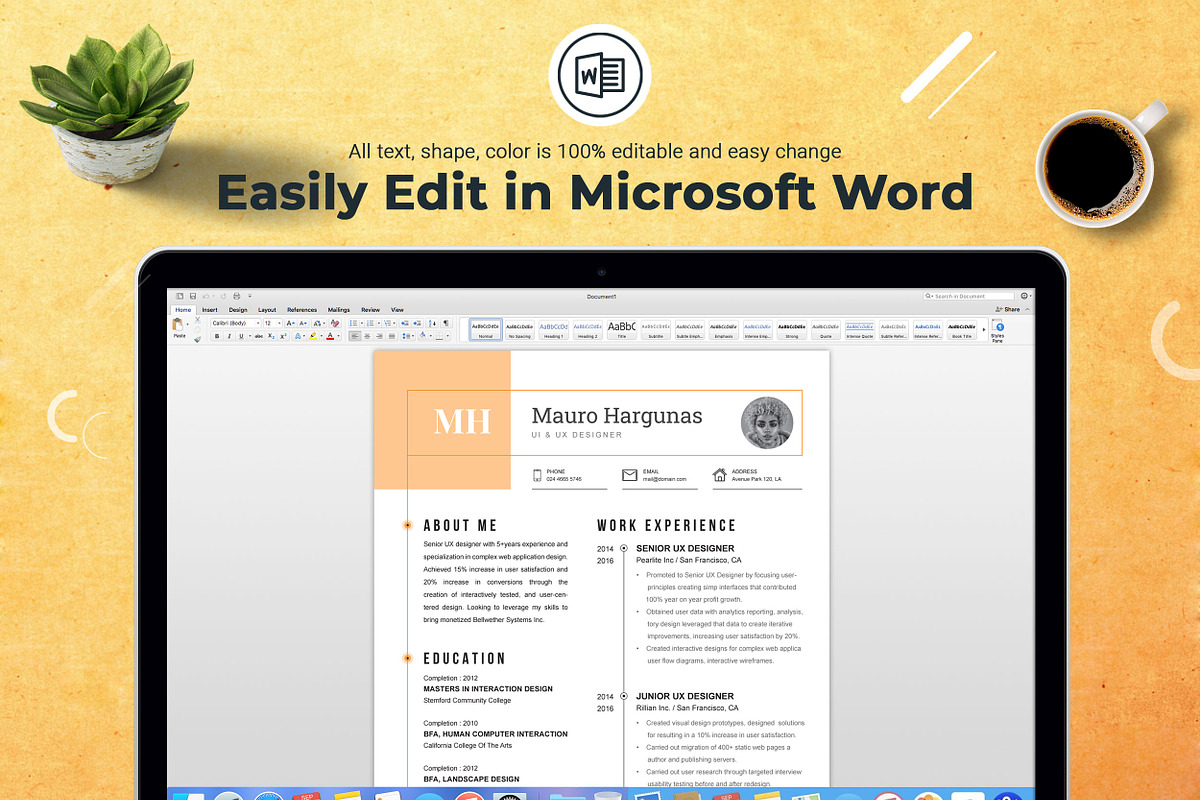
Task: Switch to the Insert tab
Action: [x=210, y=310]
